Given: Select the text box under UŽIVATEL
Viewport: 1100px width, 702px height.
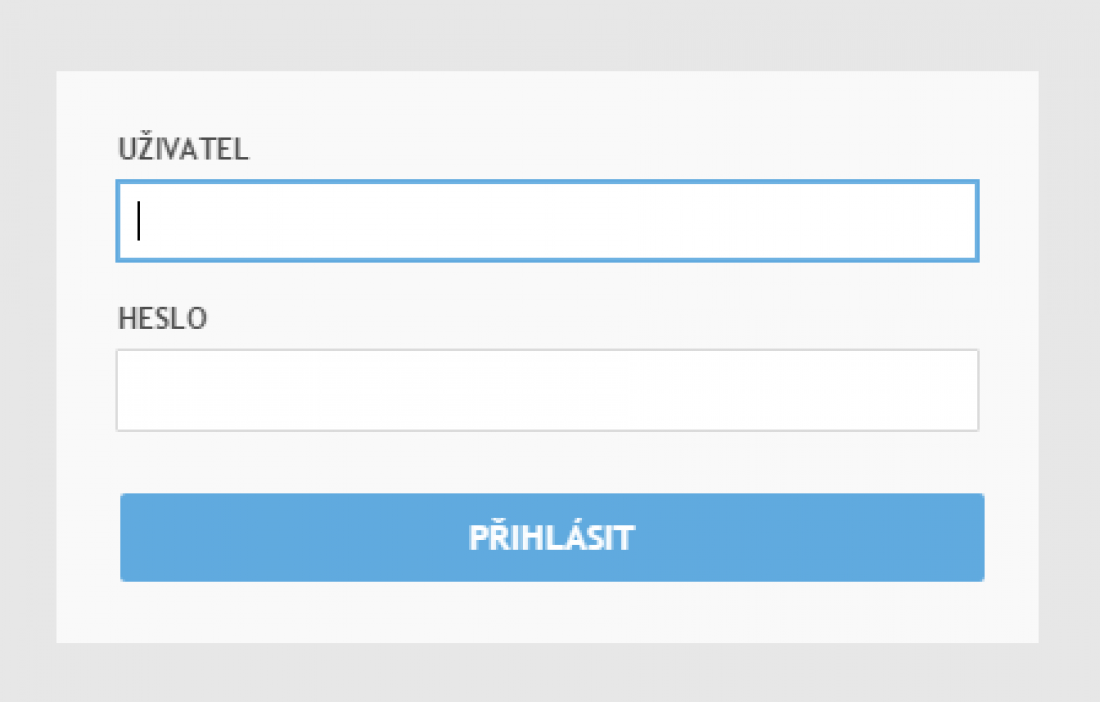Looking at the screenshot, I should (x=547, y=221).
